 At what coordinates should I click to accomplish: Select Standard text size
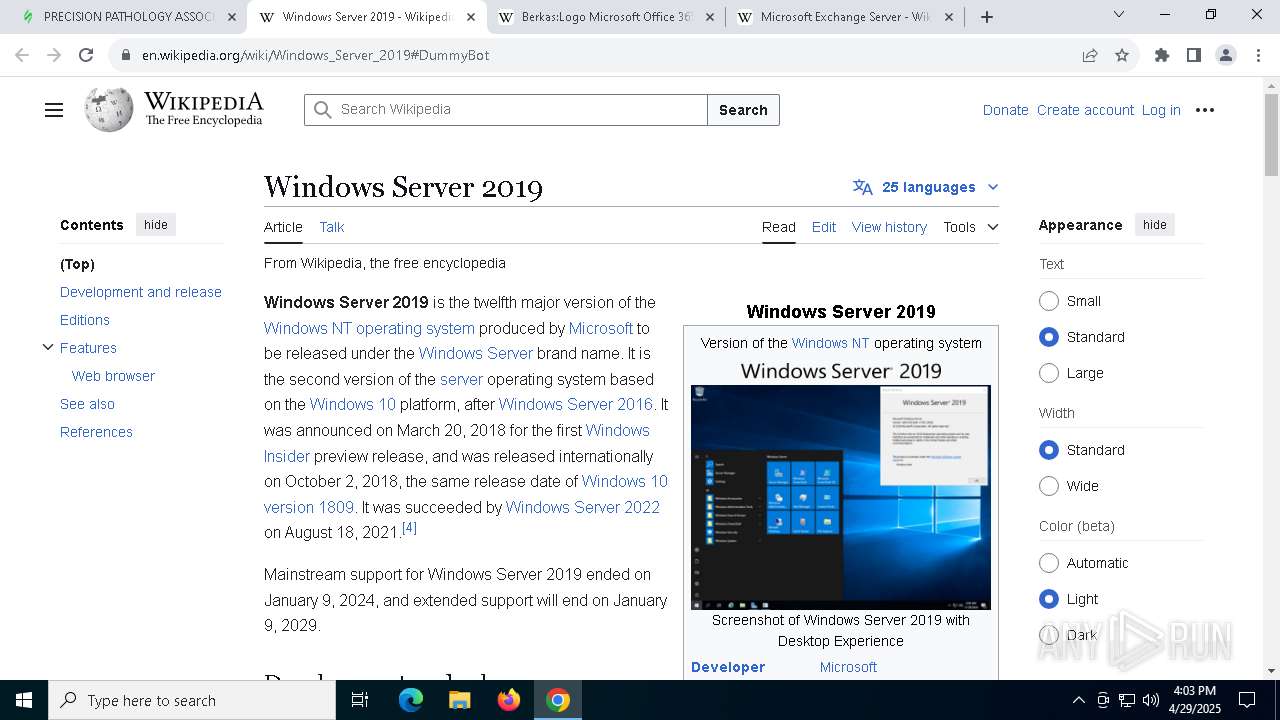[x=1049, y=337]
